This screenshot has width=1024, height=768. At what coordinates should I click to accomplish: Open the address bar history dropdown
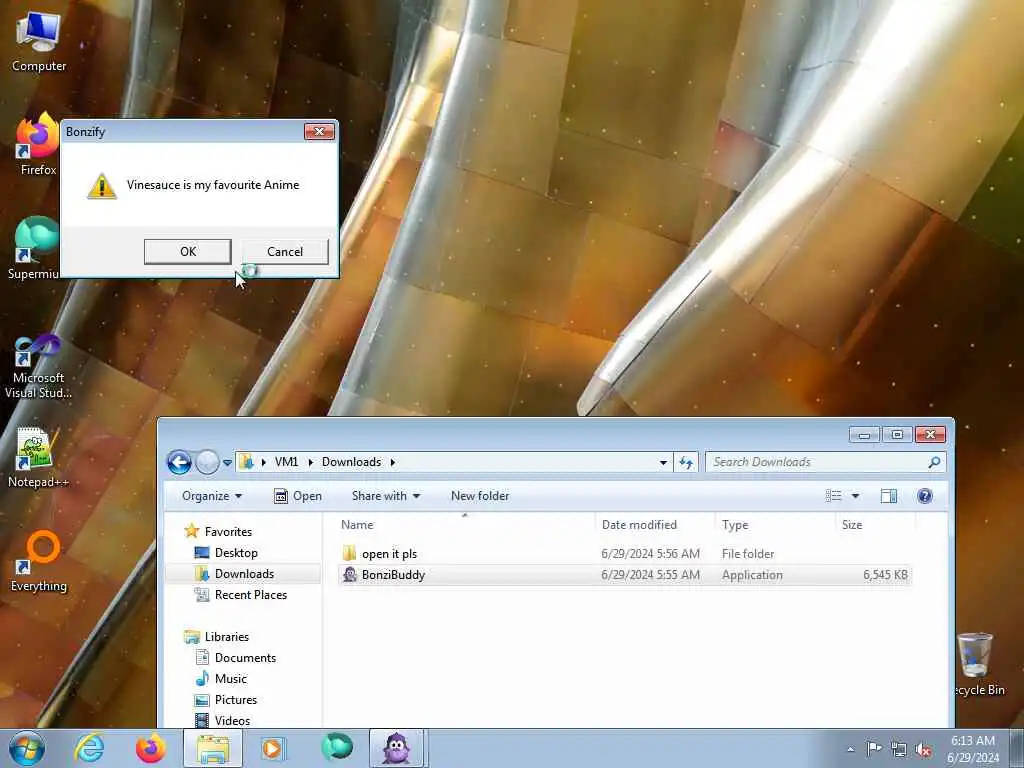(x=663, y=462)
